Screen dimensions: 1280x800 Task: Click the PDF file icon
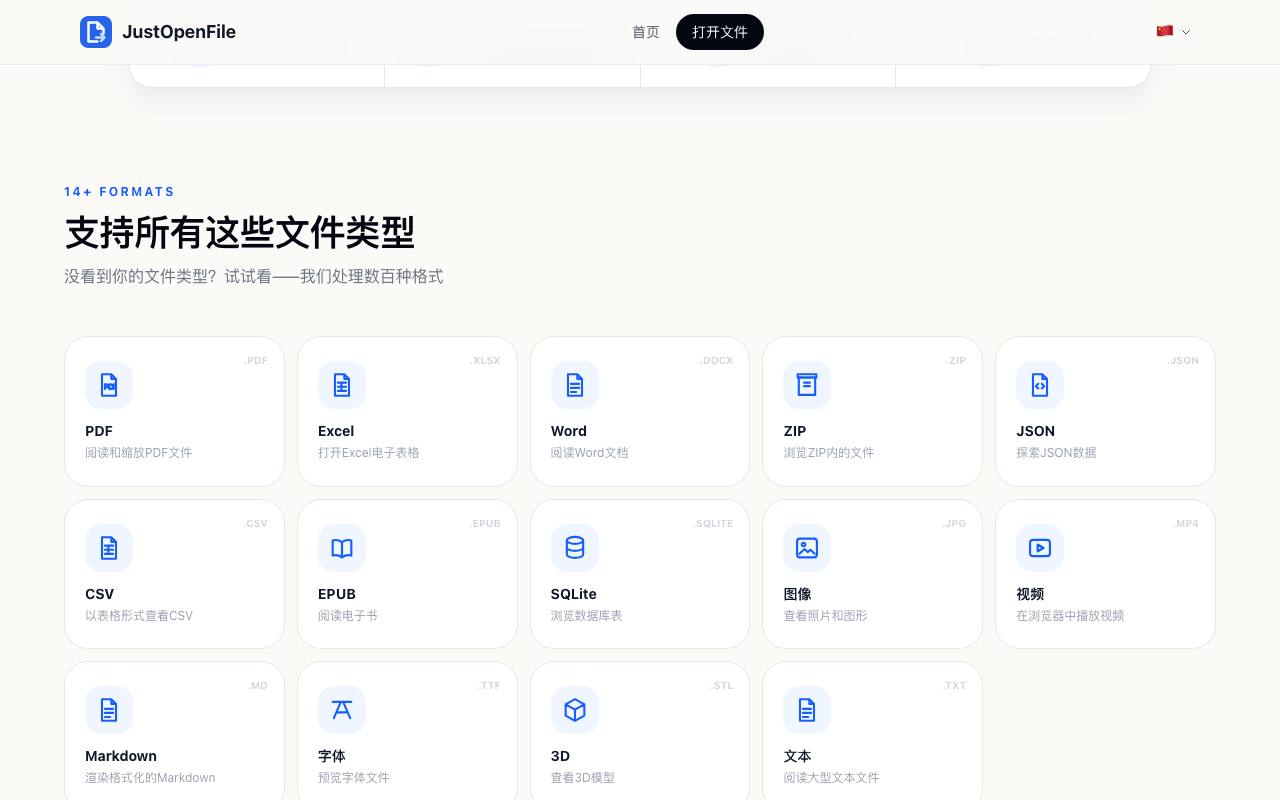coord(109,385)
